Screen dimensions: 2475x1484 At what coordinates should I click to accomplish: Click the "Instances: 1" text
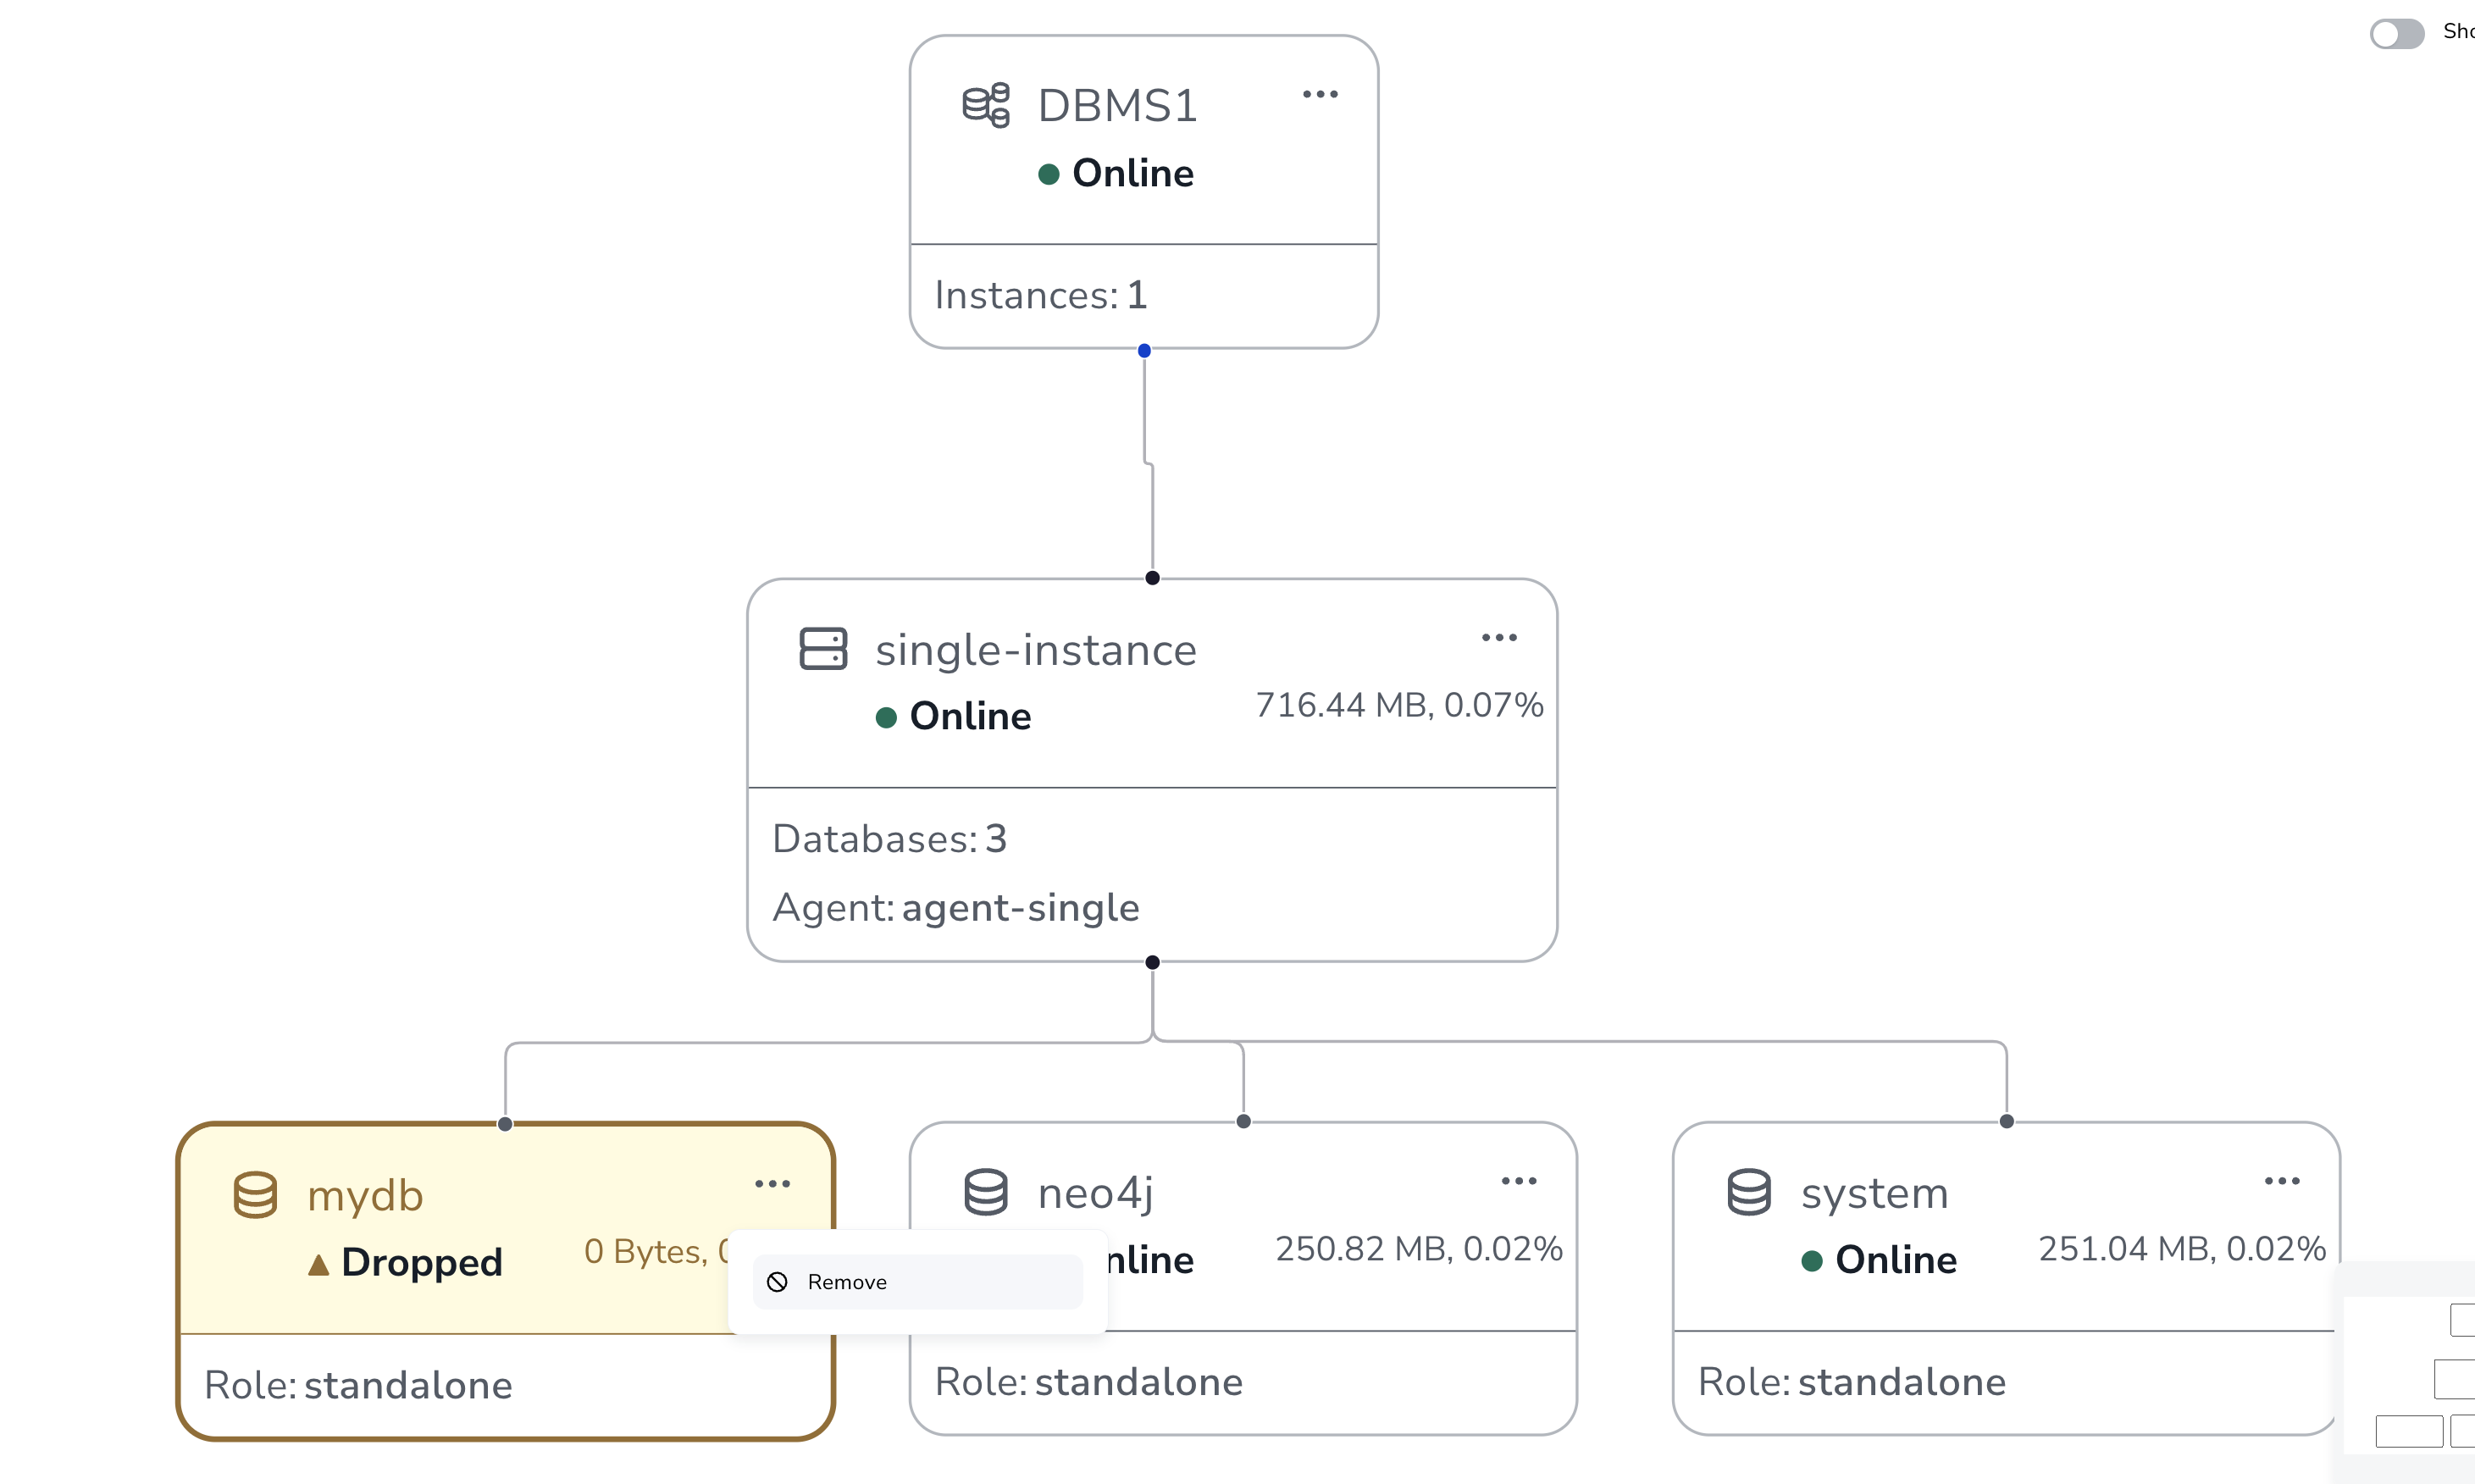(x=1040, y=295)
